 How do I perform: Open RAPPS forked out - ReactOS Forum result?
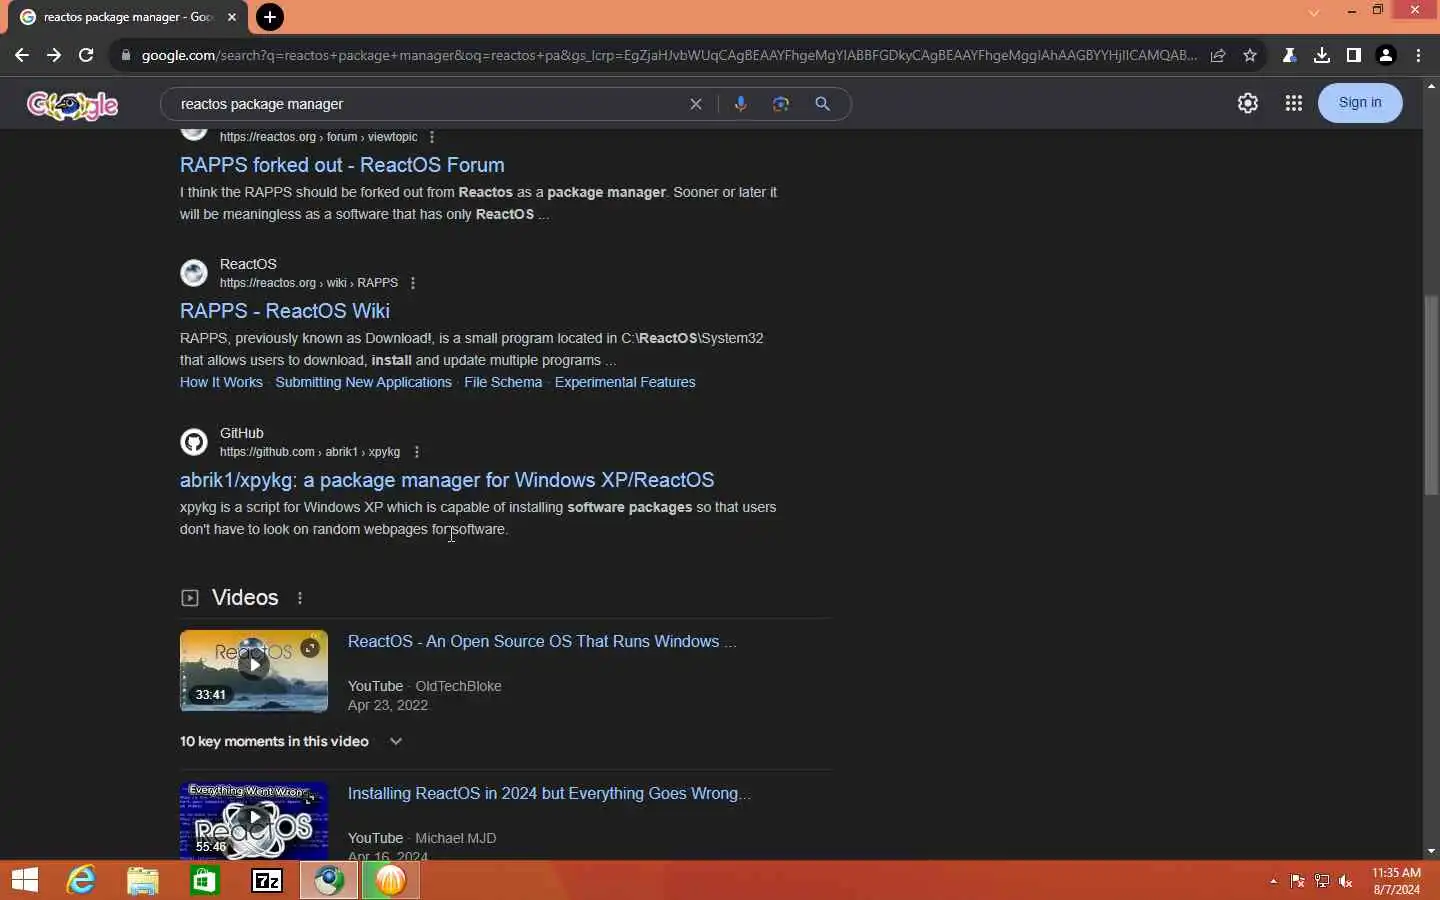tap(342, 165)
